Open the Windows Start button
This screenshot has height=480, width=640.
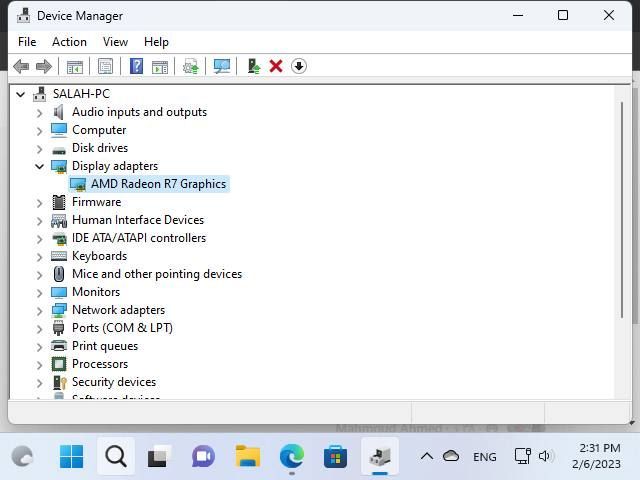pyautogui.click(x=71, y=456)
